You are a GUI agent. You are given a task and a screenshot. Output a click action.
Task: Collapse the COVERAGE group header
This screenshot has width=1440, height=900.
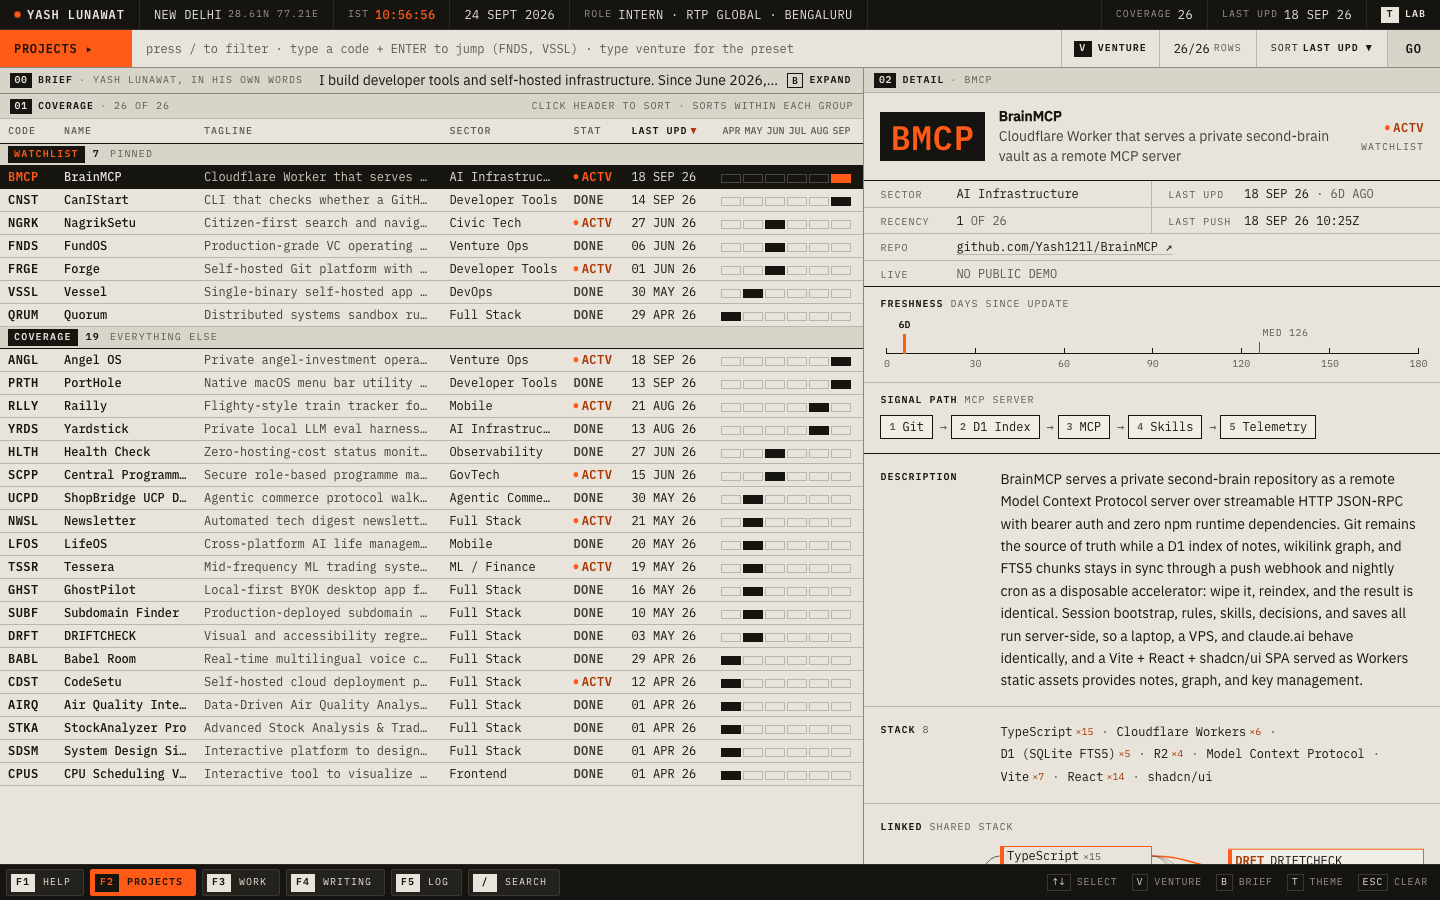tap(431, 337)
